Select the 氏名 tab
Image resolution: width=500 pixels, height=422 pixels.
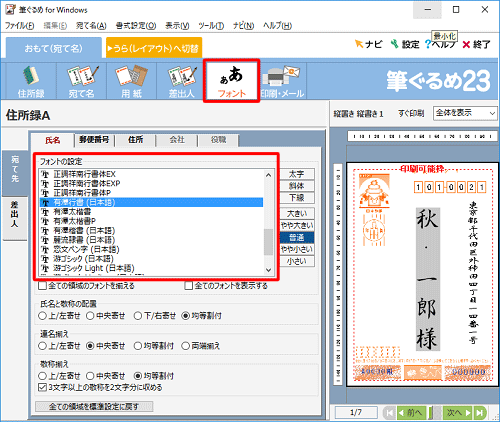click(53, 140)
